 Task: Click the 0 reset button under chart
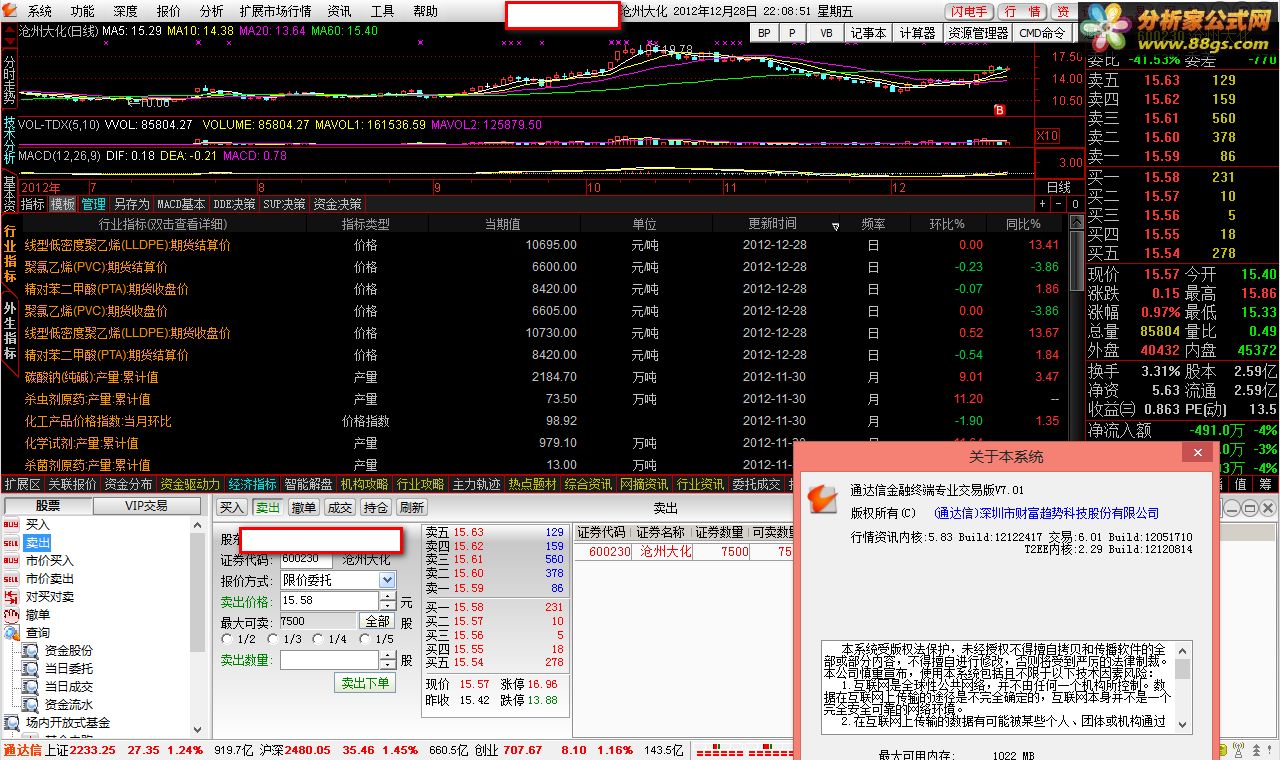(x=1074, y=204)
